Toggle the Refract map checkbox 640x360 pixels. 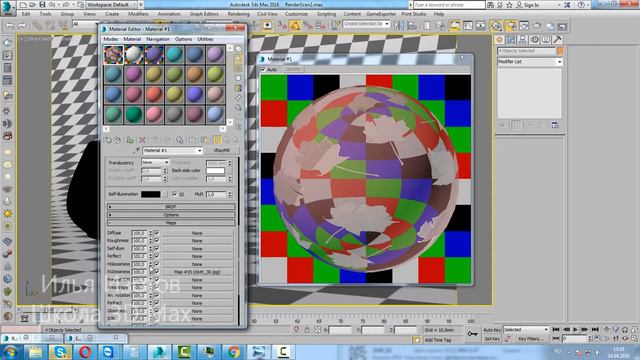157,303
